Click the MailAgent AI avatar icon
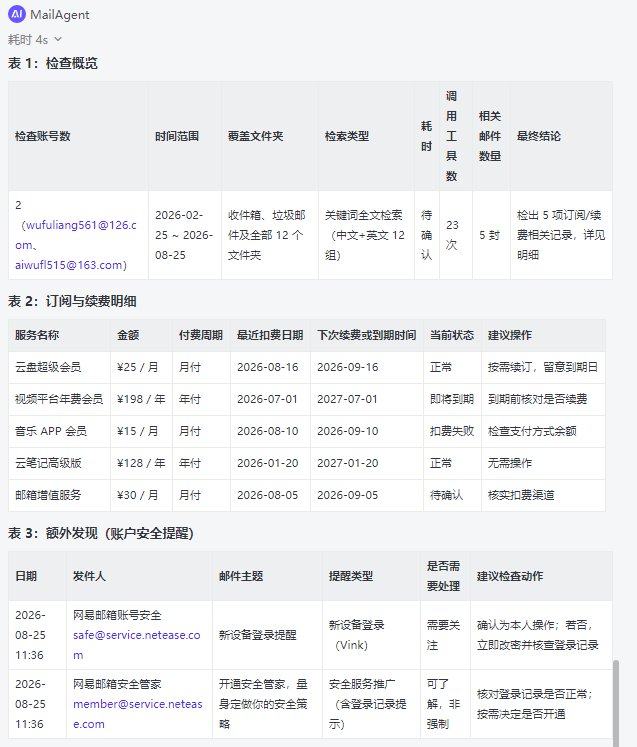This screenshot has width=637, height=747. pos(17,14)
